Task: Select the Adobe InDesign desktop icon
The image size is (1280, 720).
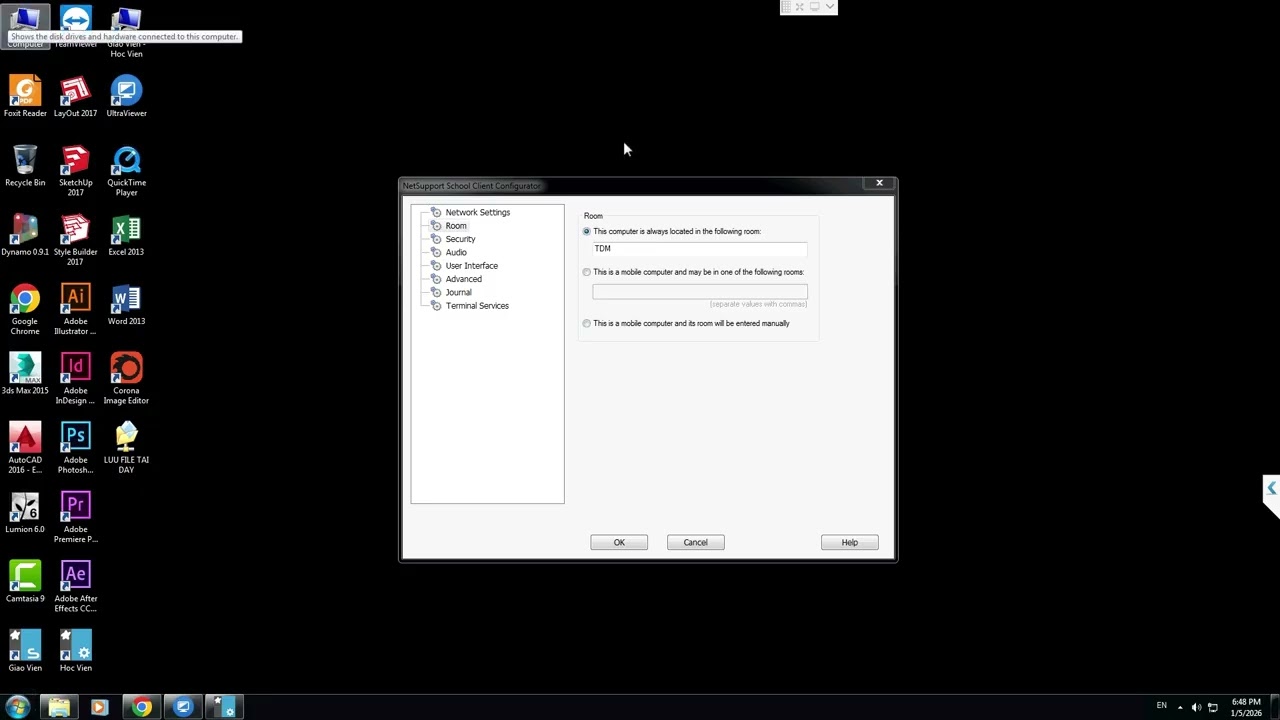Action: [x=75, y=379]
